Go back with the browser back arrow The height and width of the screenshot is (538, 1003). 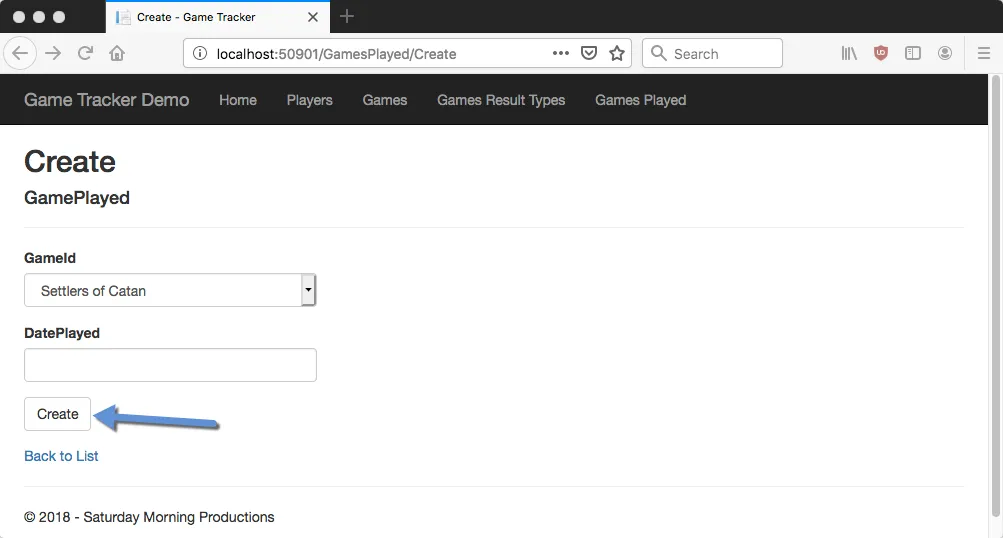20,53
